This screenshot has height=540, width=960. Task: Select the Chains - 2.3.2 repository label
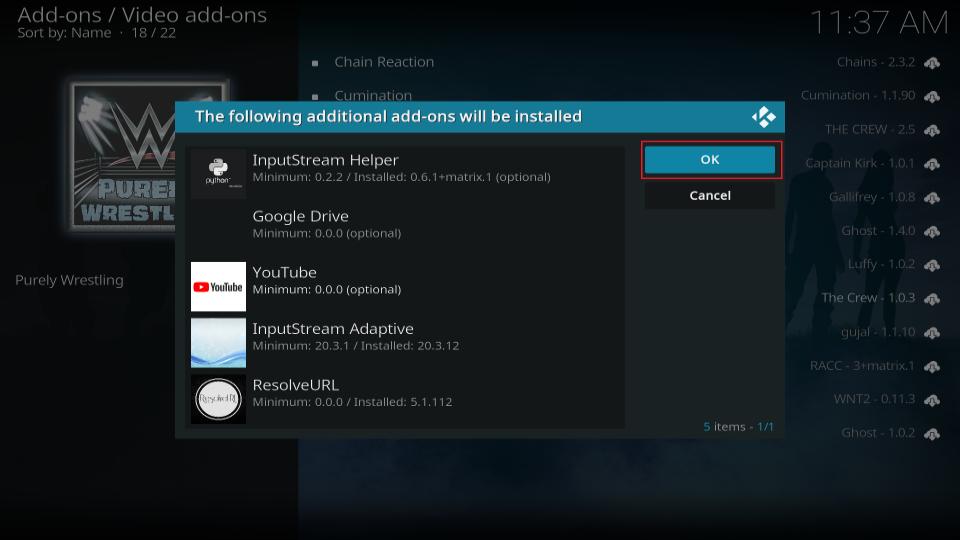pos(876,62)
